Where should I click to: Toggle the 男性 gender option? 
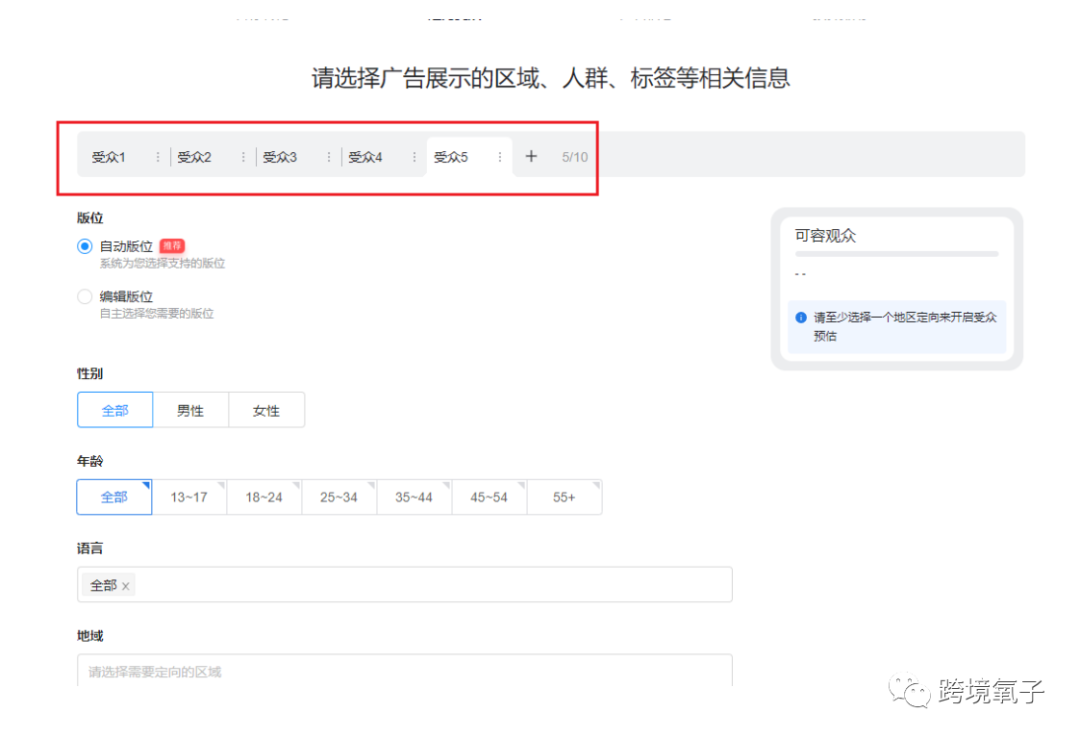pos(190,409)
